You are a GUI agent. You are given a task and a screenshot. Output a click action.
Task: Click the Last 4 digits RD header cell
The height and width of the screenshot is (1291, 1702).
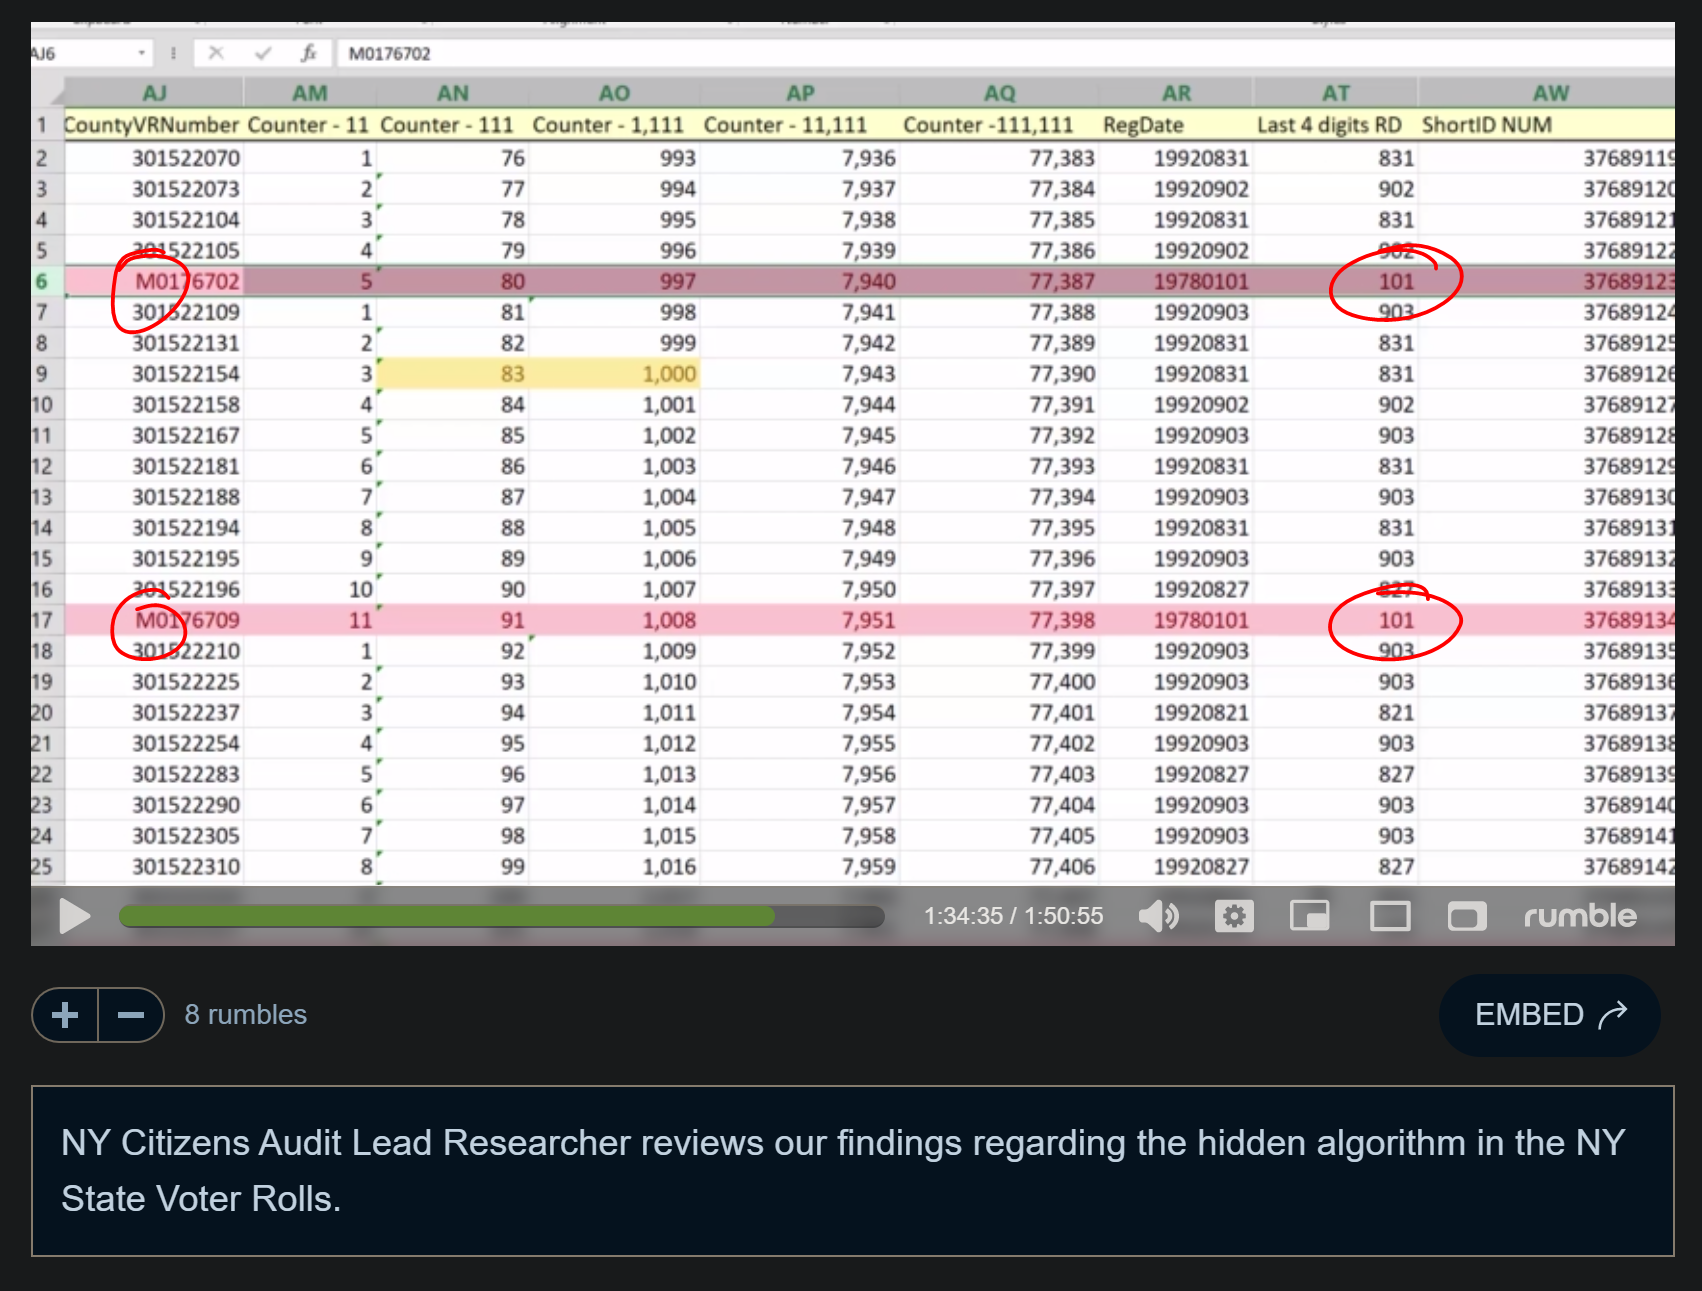coord(1335,125)
